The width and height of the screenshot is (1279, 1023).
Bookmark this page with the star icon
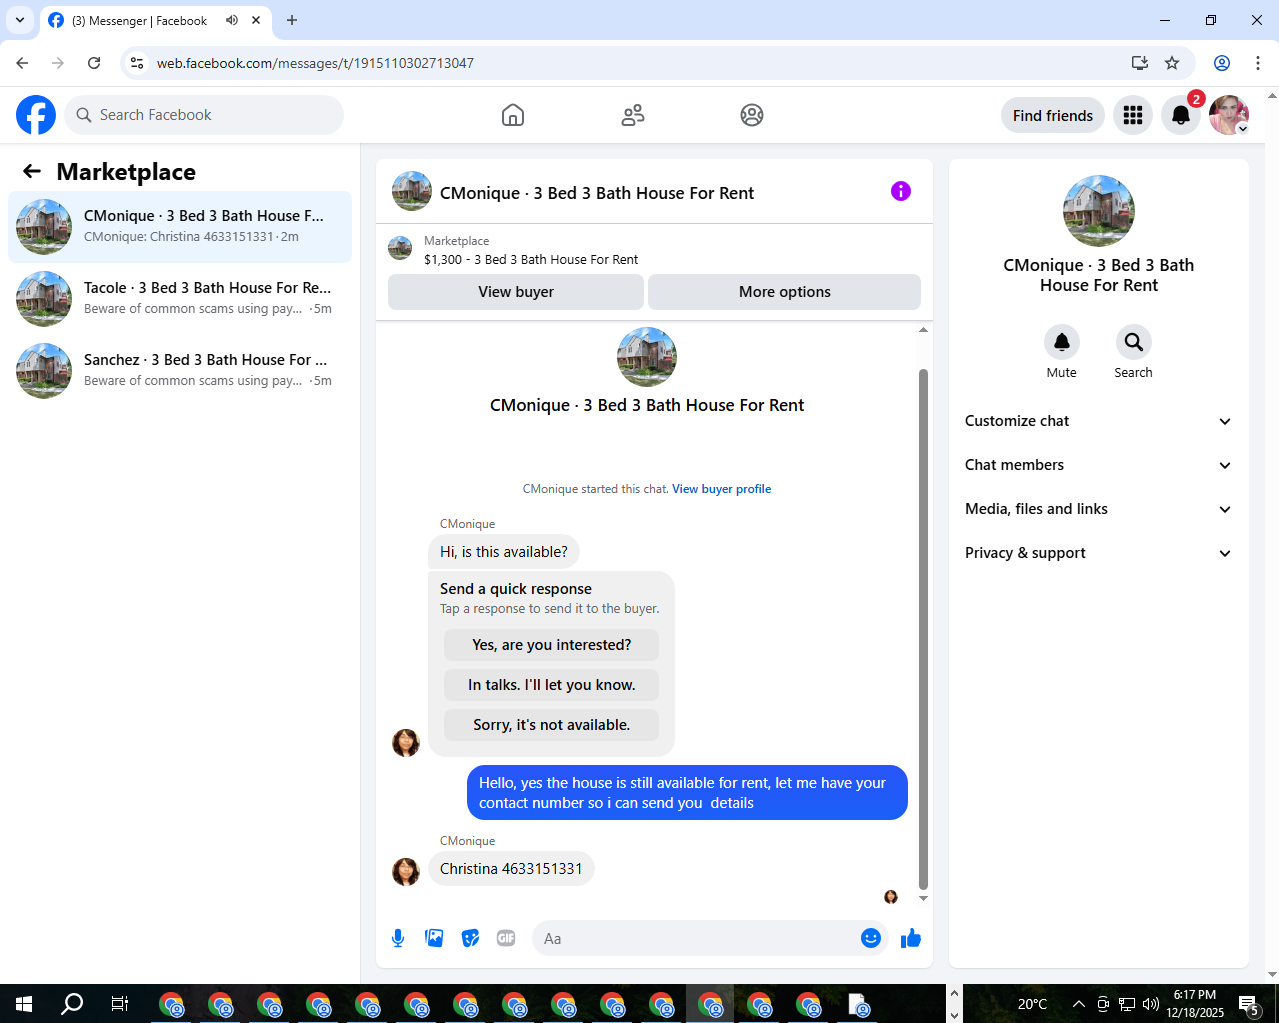[1172, 63]
